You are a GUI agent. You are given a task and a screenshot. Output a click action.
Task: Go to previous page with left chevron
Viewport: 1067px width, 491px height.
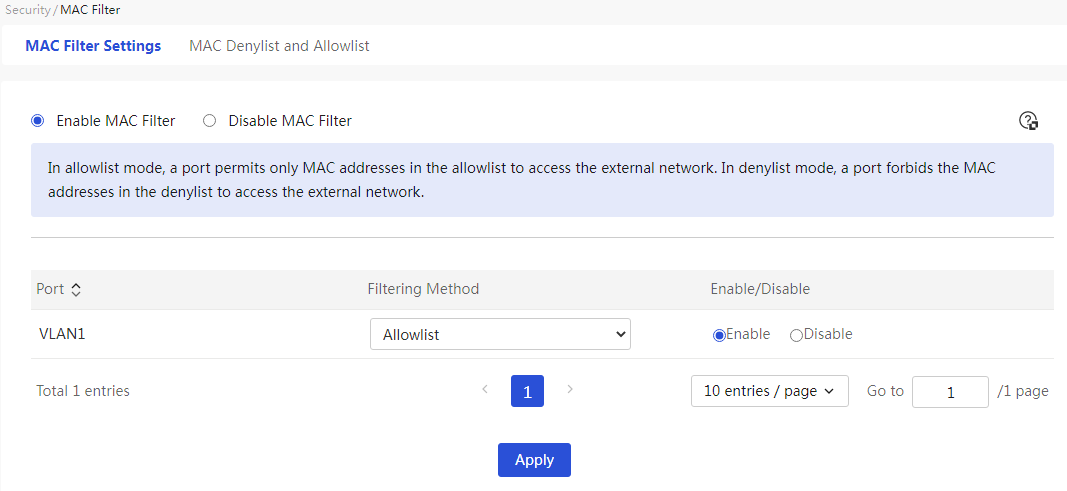tap(485, 390)
